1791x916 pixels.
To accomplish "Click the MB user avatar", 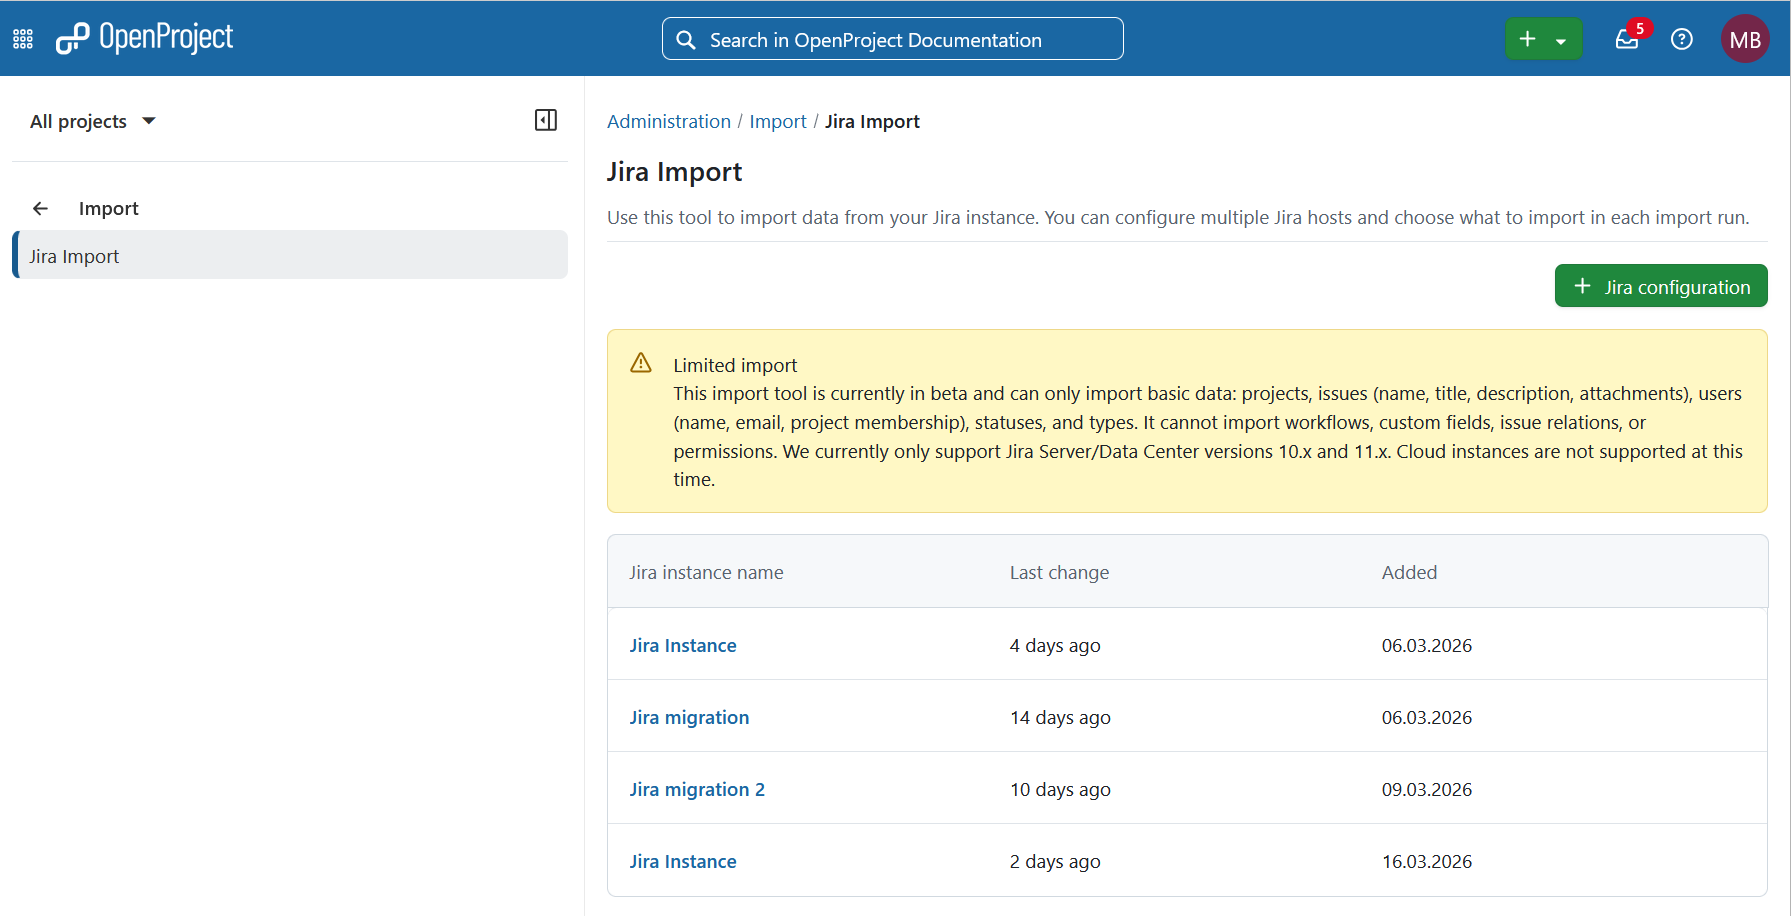I will click(1745, 39).
